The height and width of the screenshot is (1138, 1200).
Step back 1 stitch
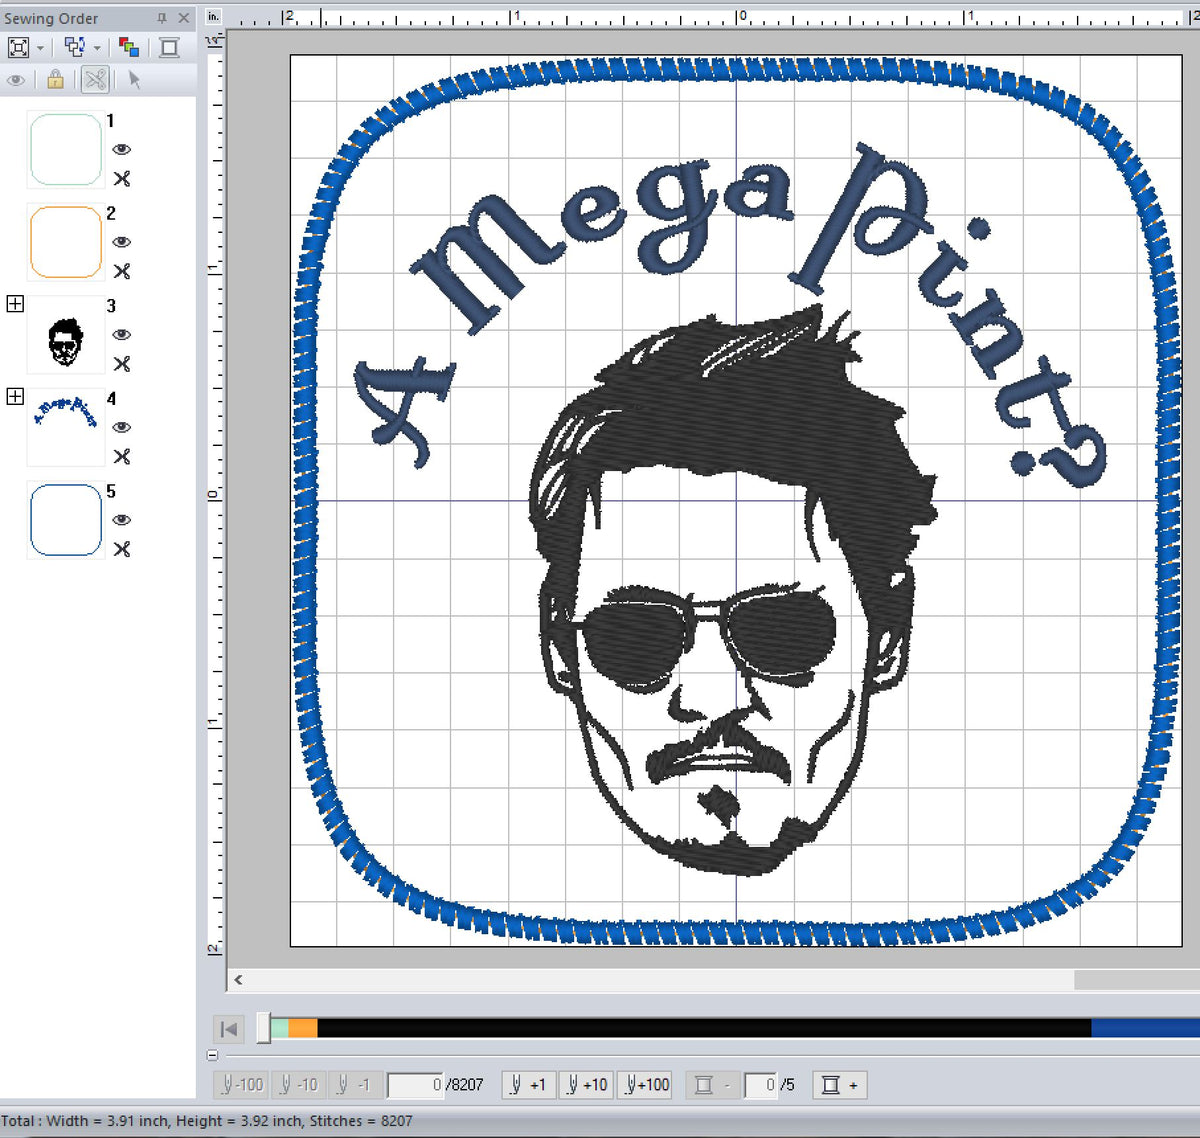coord(354,1085)
